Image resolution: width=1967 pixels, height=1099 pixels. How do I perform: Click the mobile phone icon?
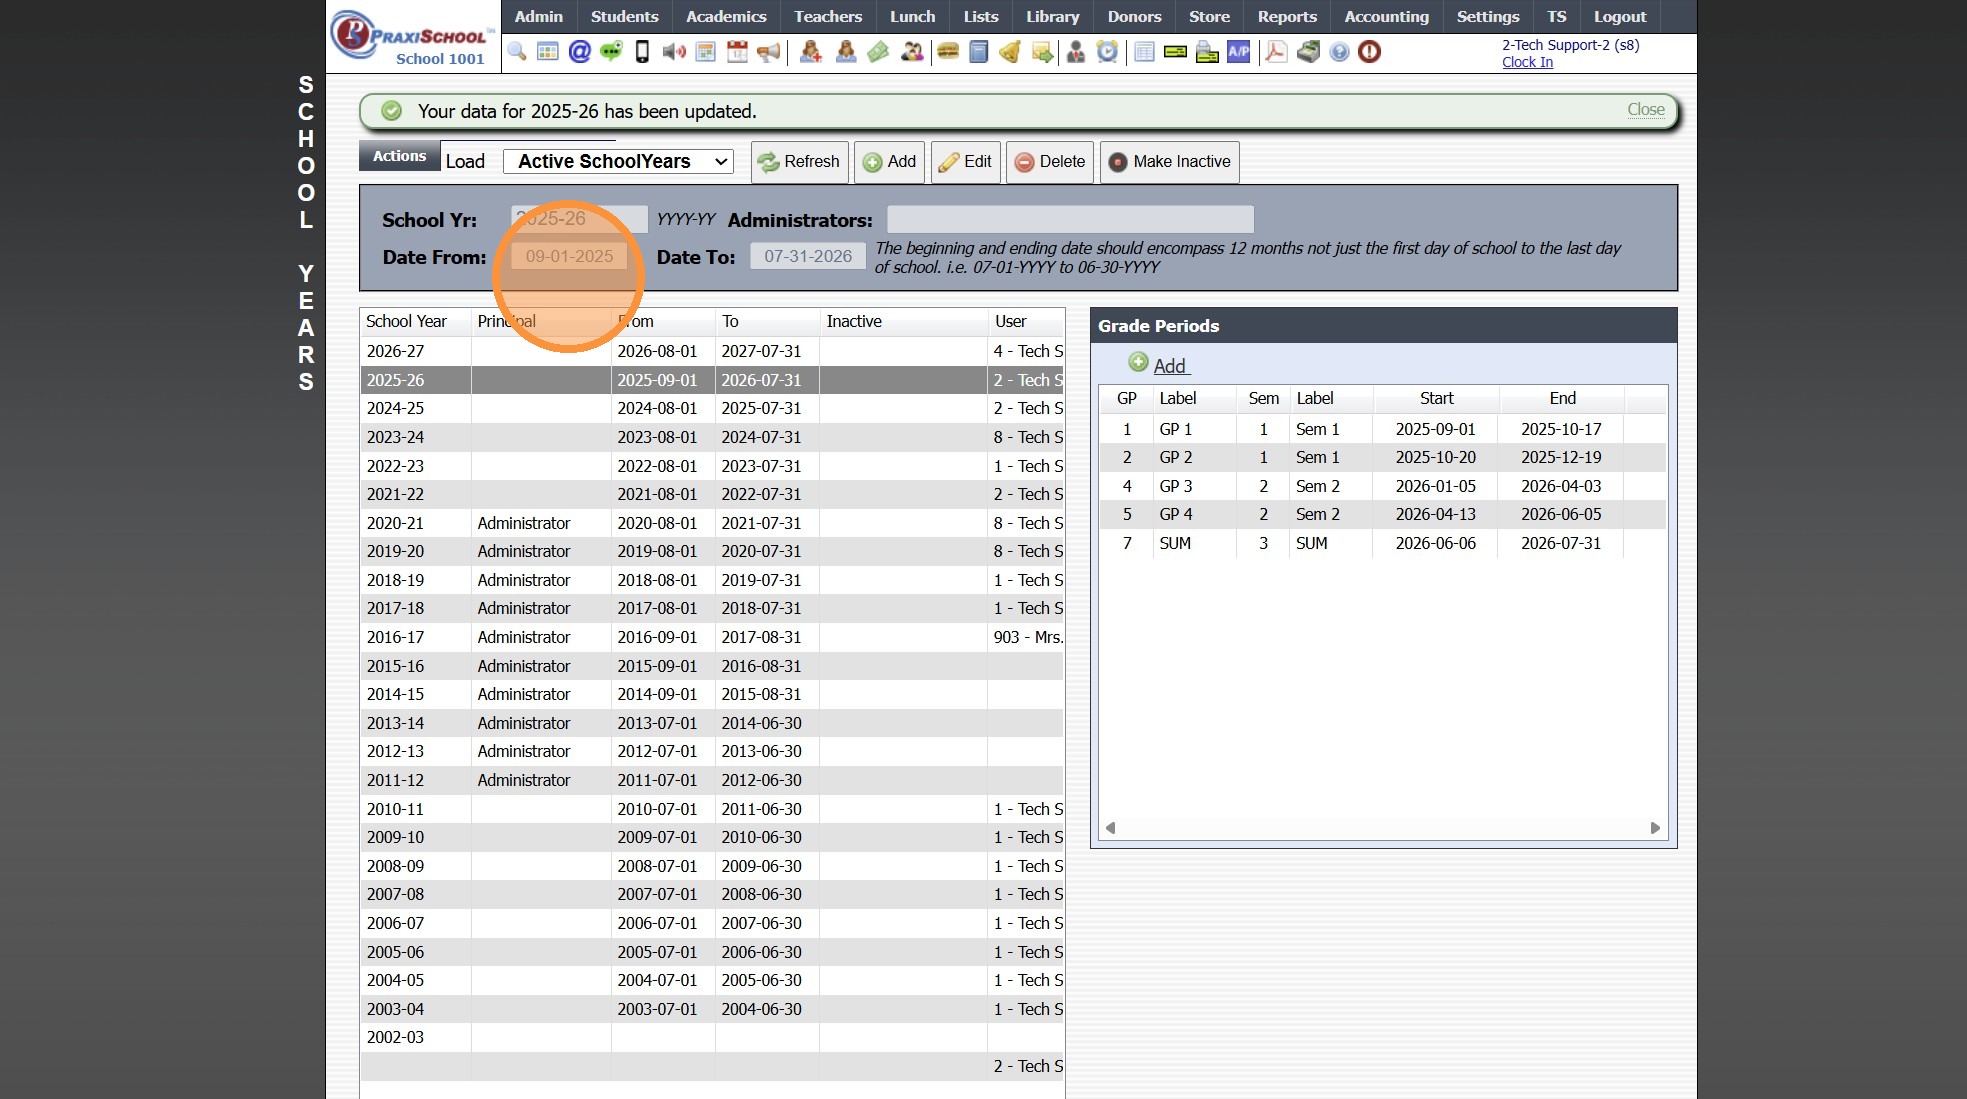pyautogui.click(x=642, y=51)
